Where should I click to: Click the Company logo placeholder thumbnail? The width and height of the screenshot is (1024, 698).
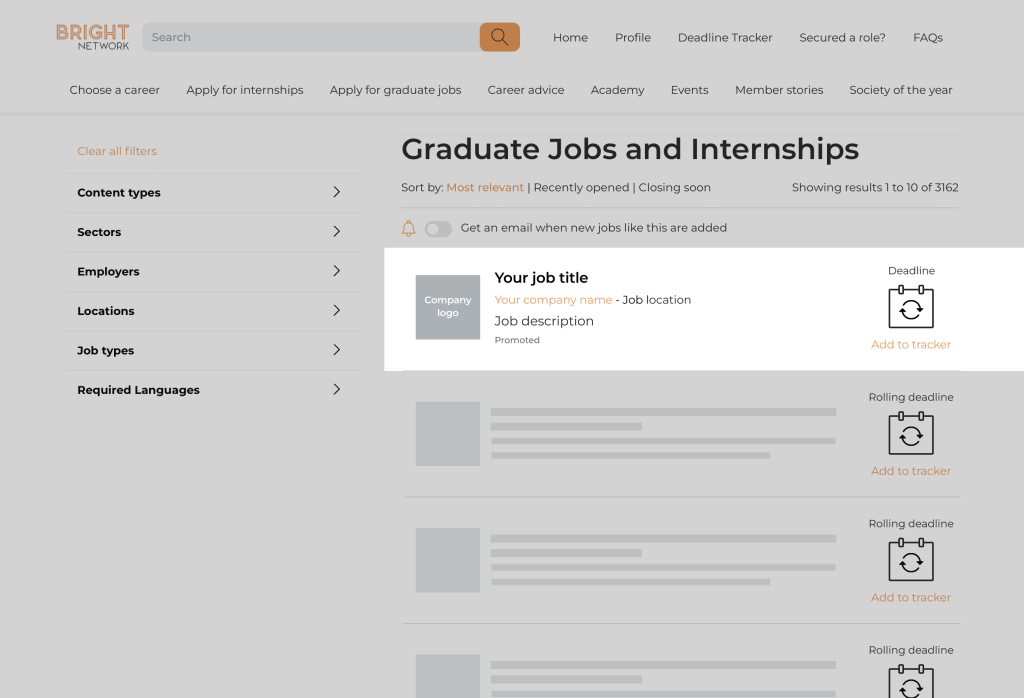(x=448, y=307)
